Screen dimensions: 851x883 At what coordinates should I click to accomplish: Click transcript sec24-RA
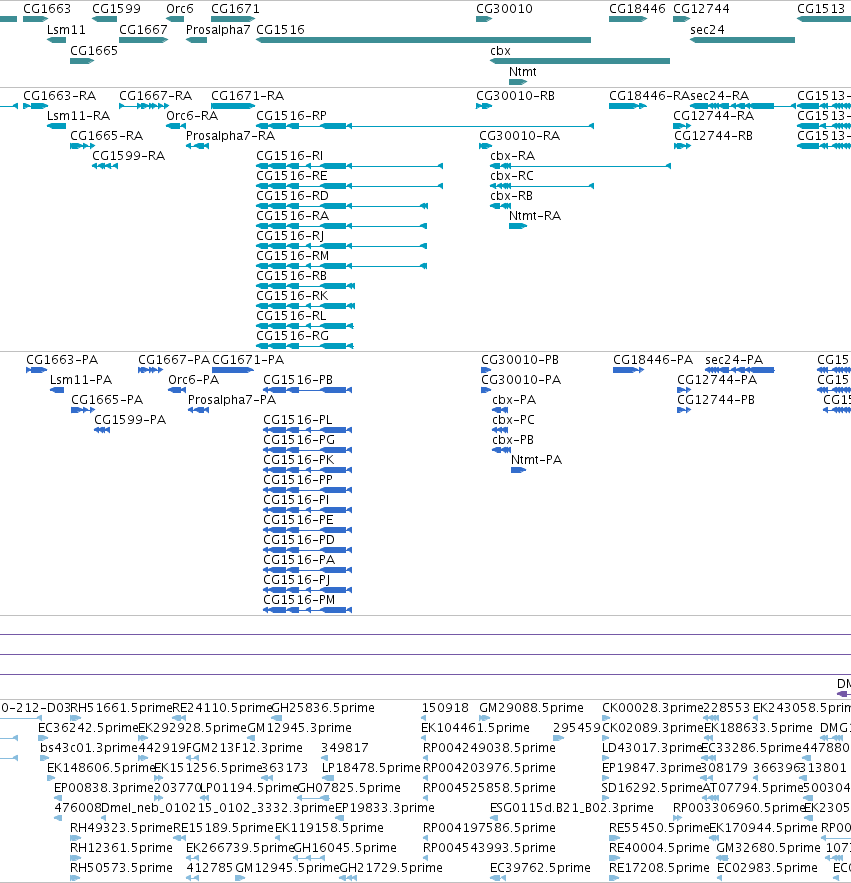743,106
